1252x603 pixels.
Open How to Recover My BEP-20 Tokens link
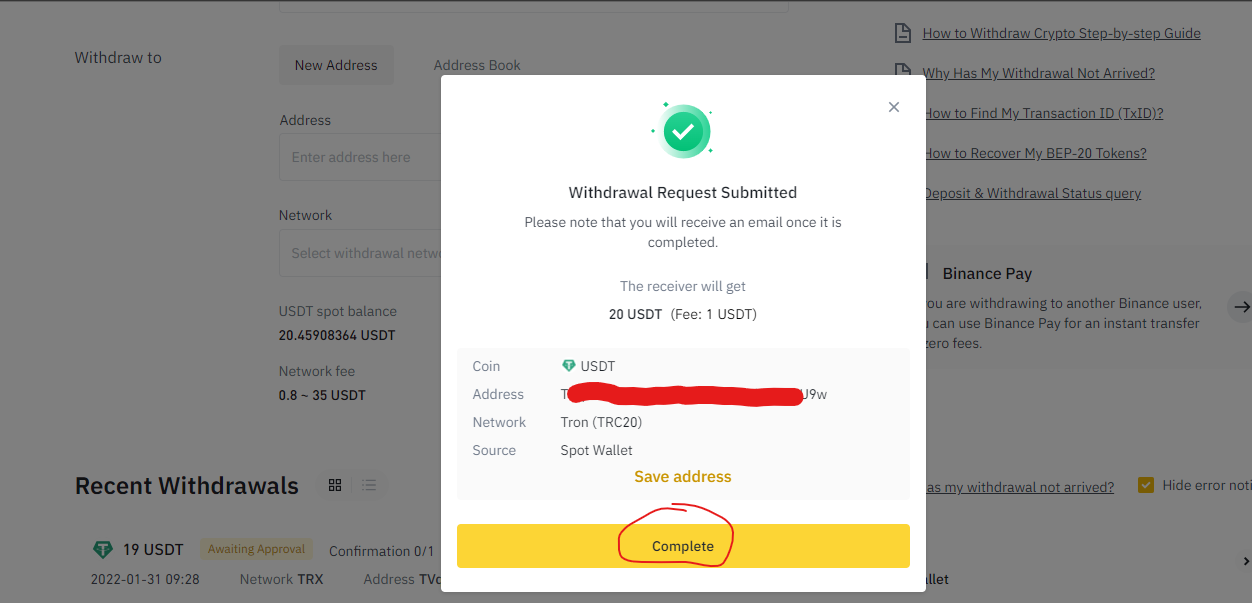click(1035, 153)
